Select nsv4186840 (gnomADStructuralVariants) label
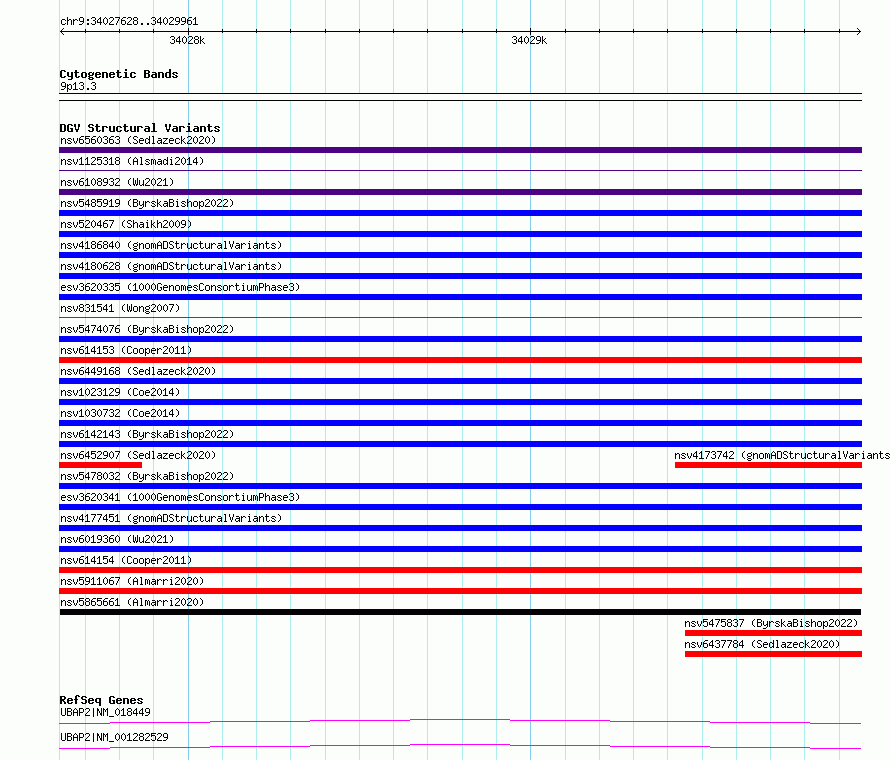Screen dimensions: 890x760 point(171,245)
